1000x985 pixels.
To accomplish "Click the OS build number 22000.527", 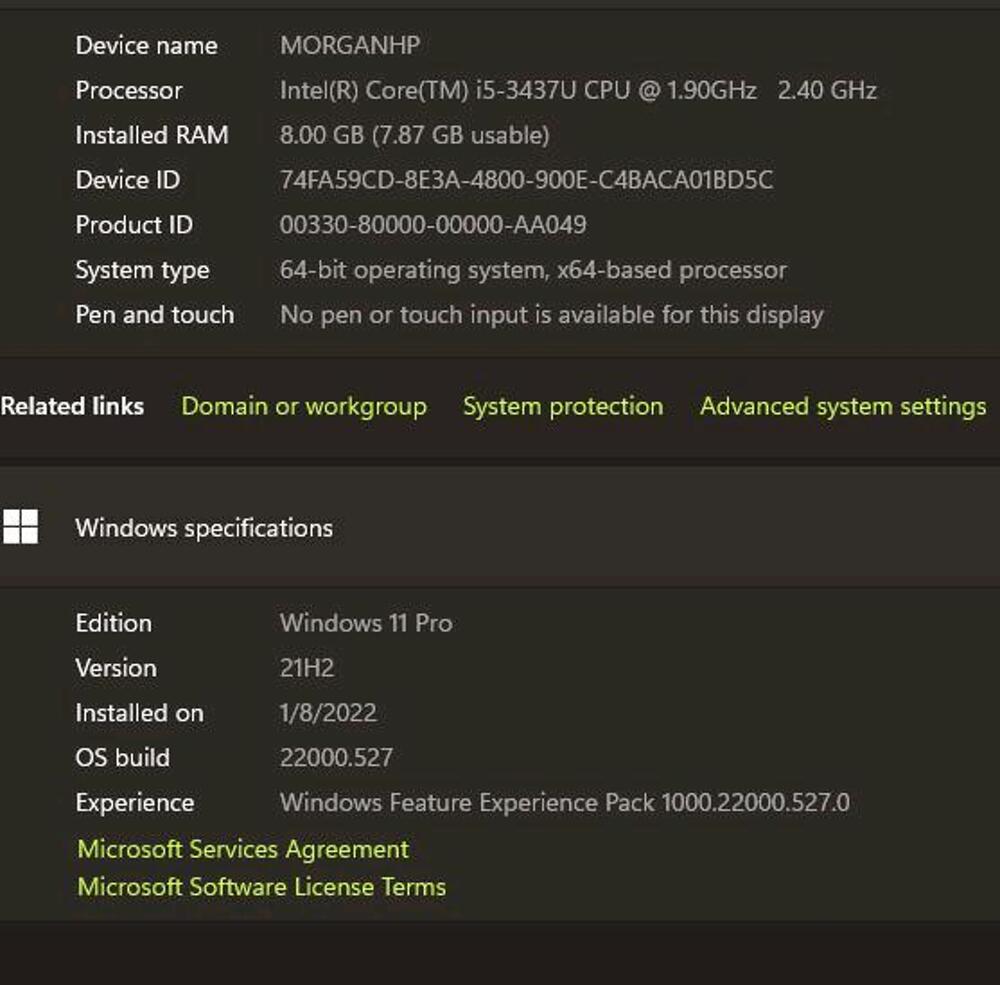I will (336, 758).
